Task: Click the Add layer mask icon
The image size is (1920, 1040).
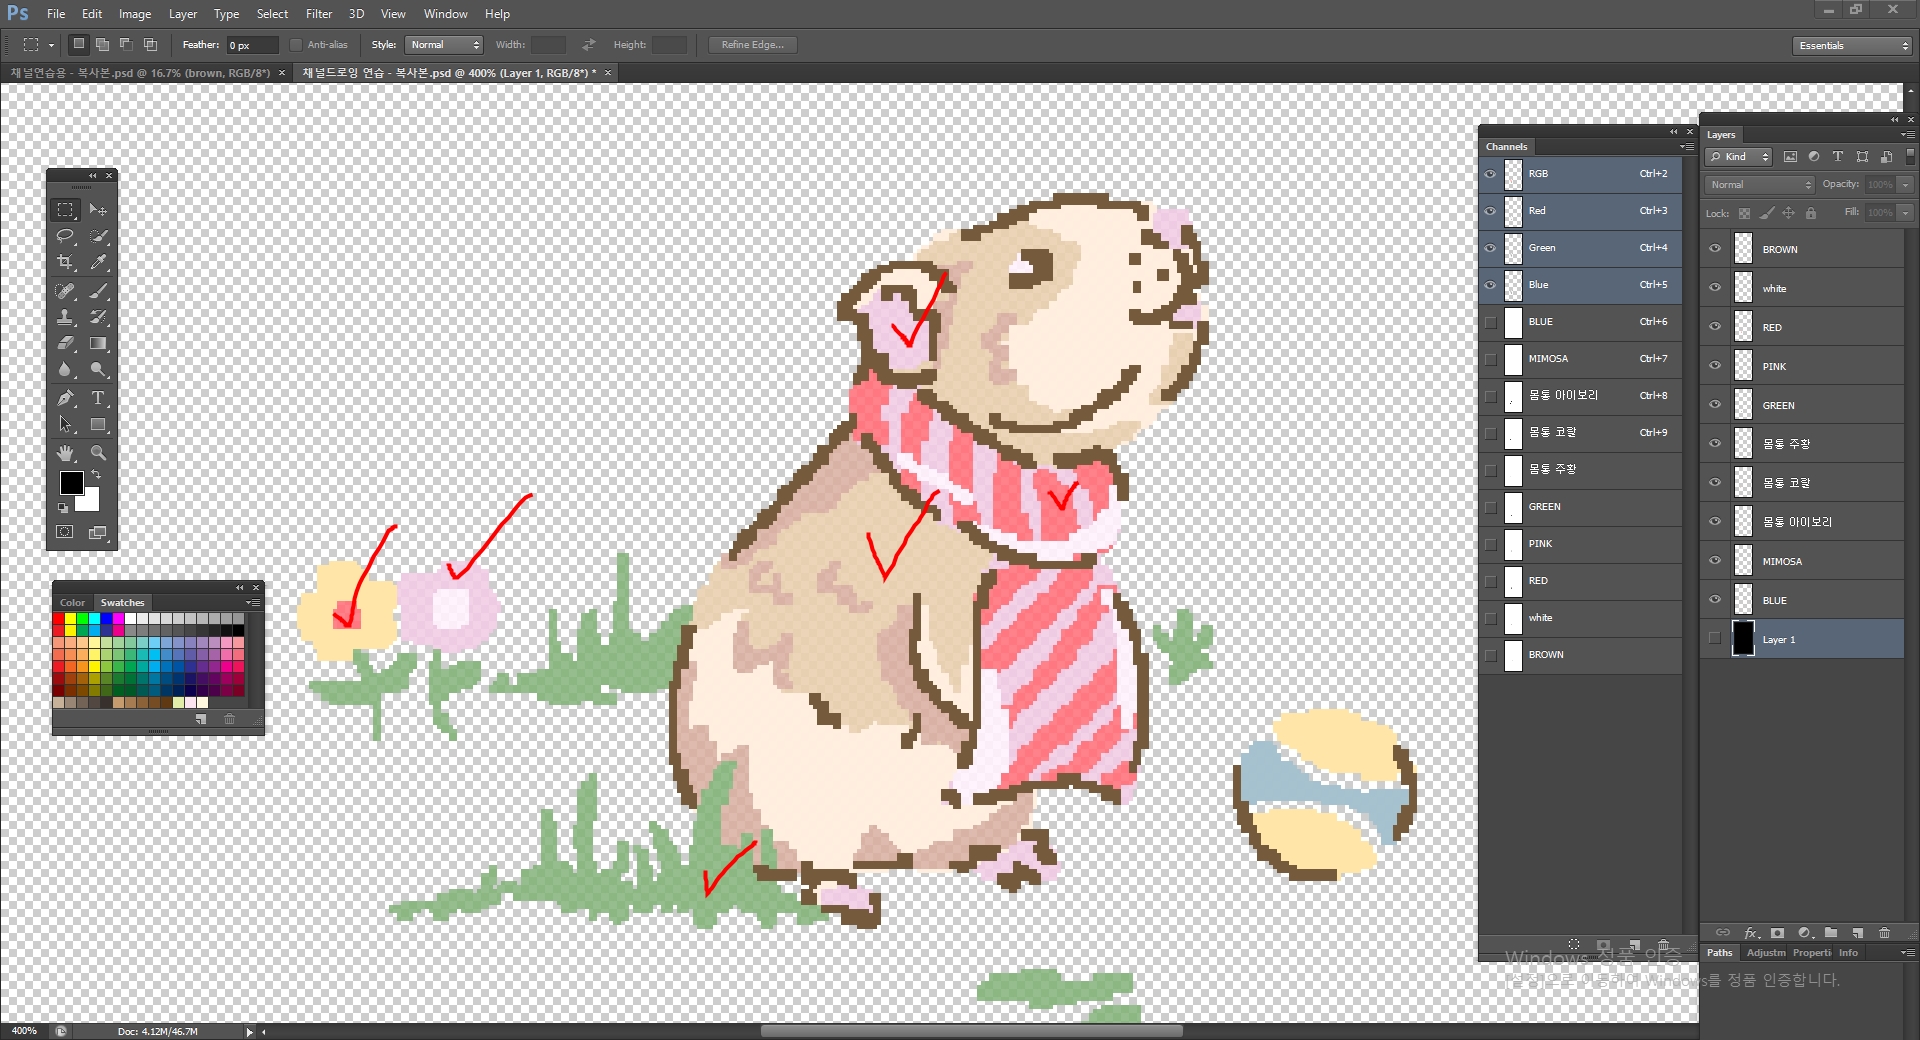Action: pyautogui.click(x=1777, y=933)
